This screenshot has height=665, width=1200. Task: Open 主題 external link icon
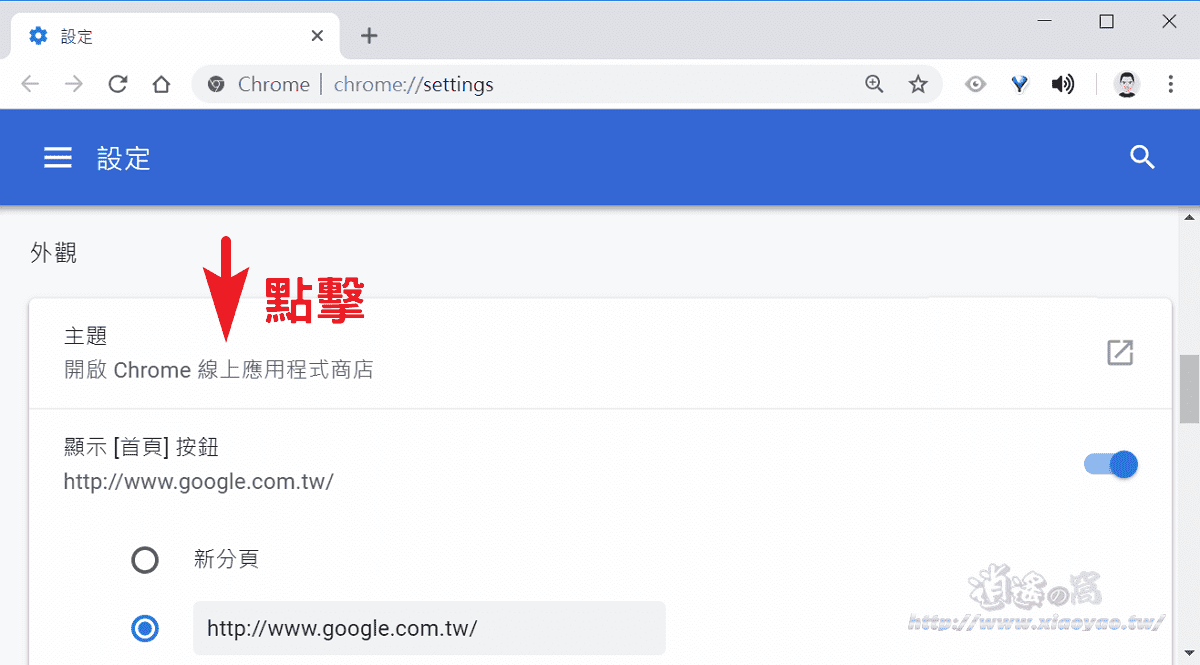[1120, 352]
